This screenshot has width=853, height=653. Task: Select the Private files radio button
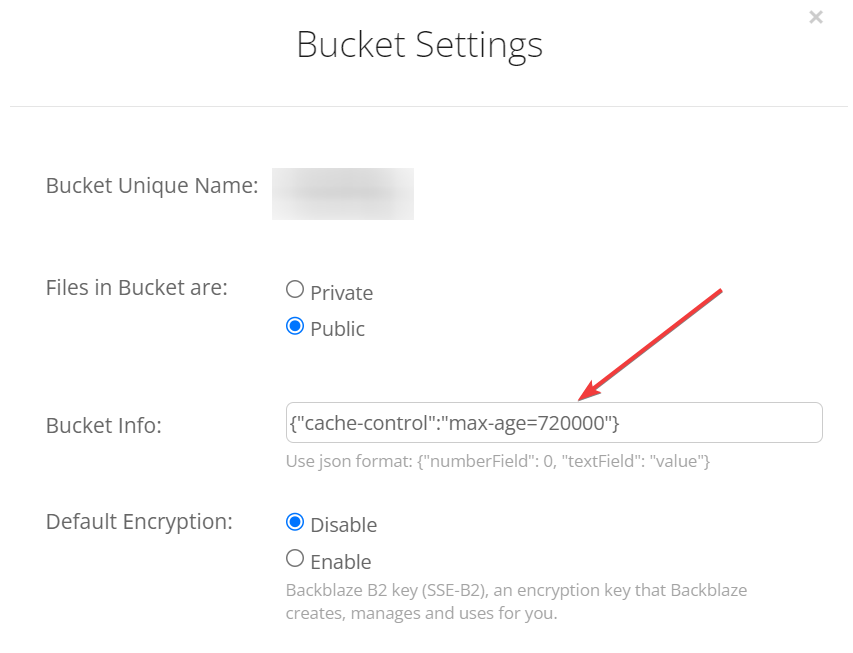click(x=295, y=290)
